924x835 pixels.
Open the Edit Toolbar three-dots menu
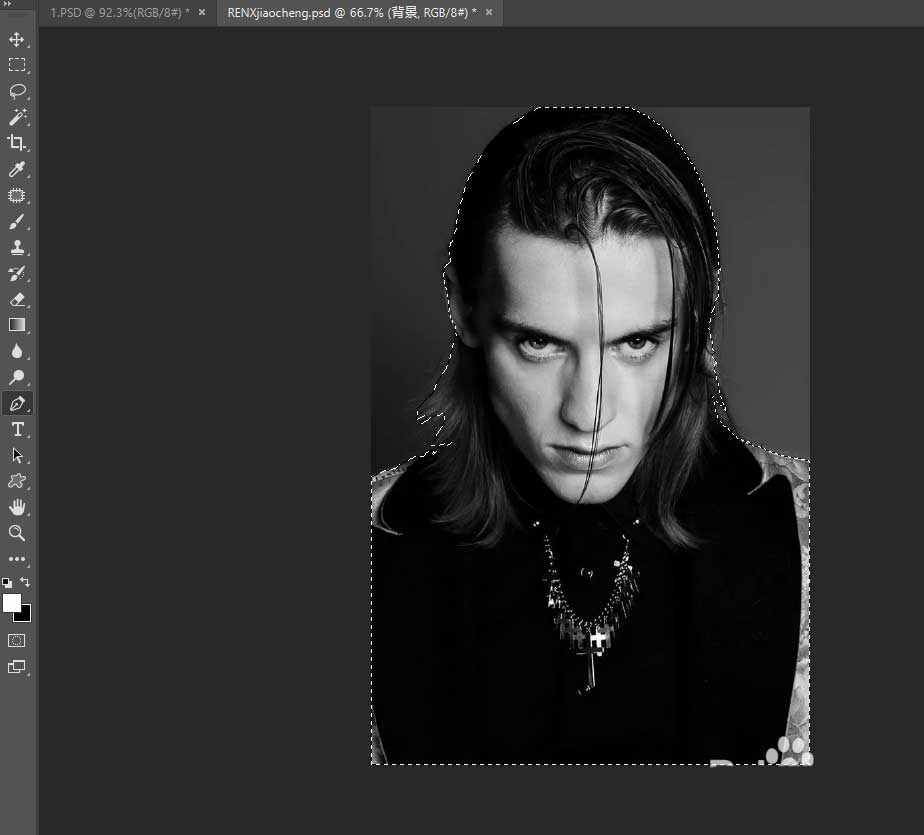click(16, 559)
